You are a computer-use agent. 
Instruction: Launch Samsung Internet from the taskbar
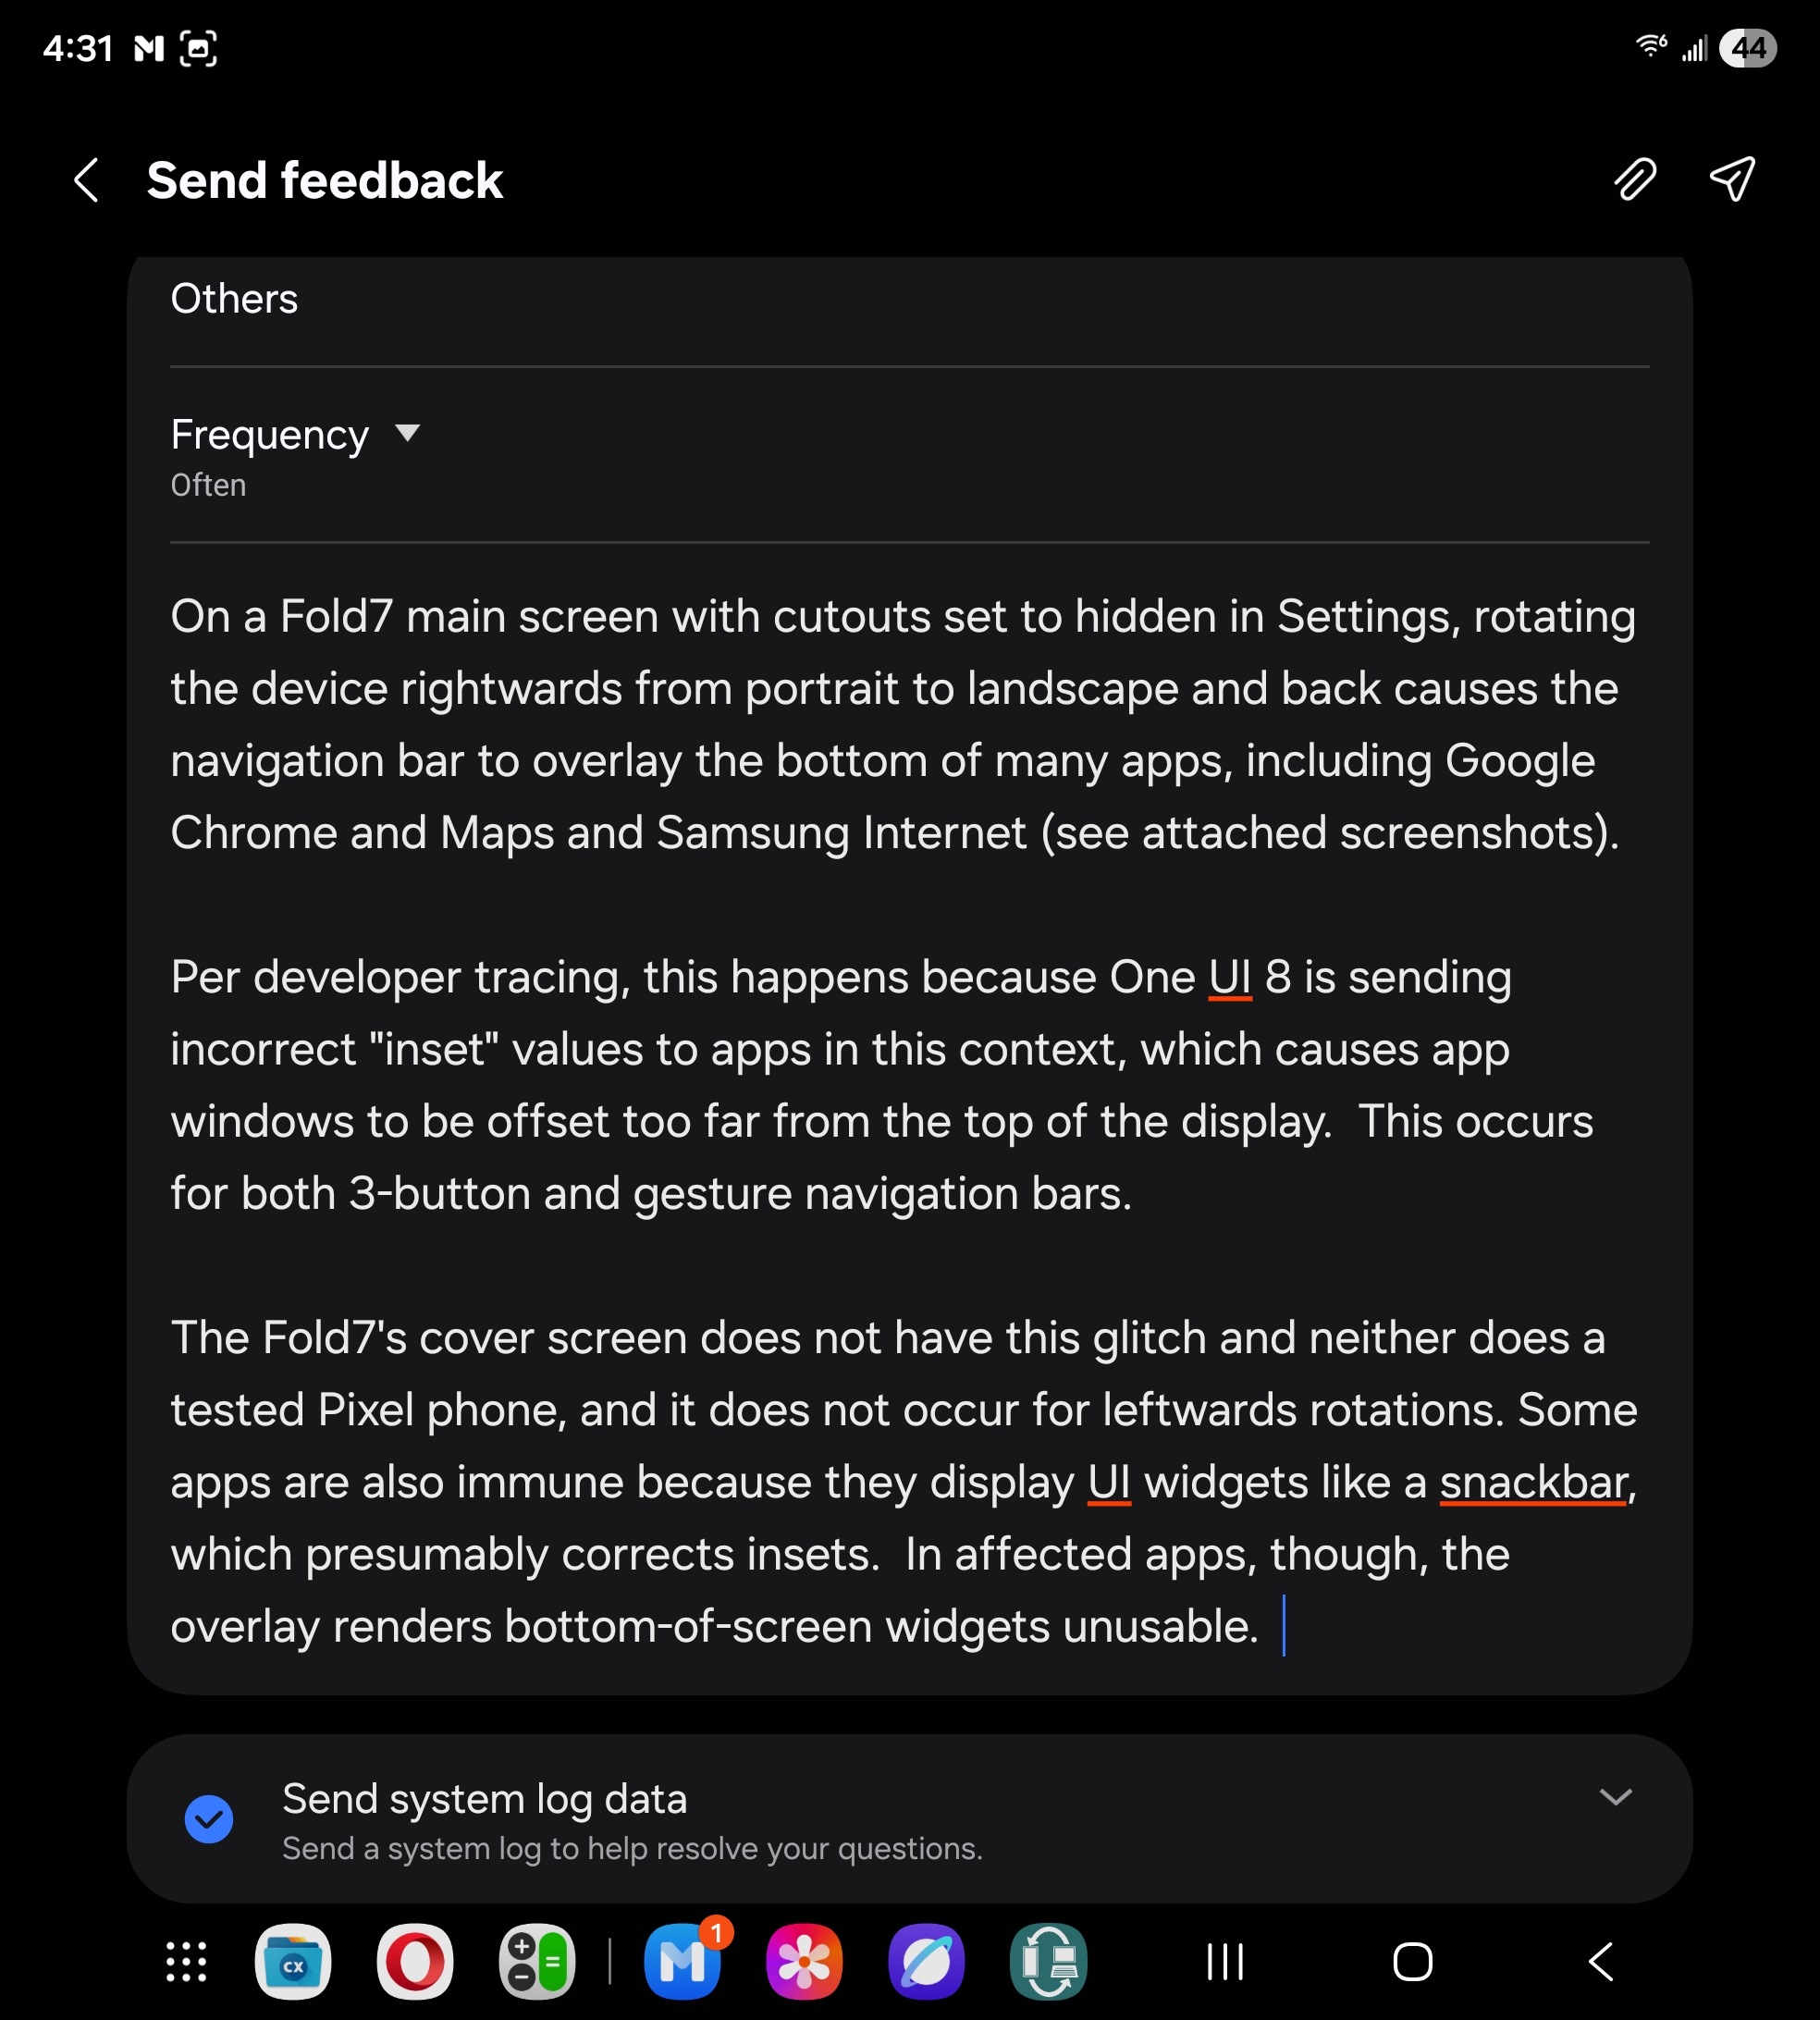click(926, 1962)
